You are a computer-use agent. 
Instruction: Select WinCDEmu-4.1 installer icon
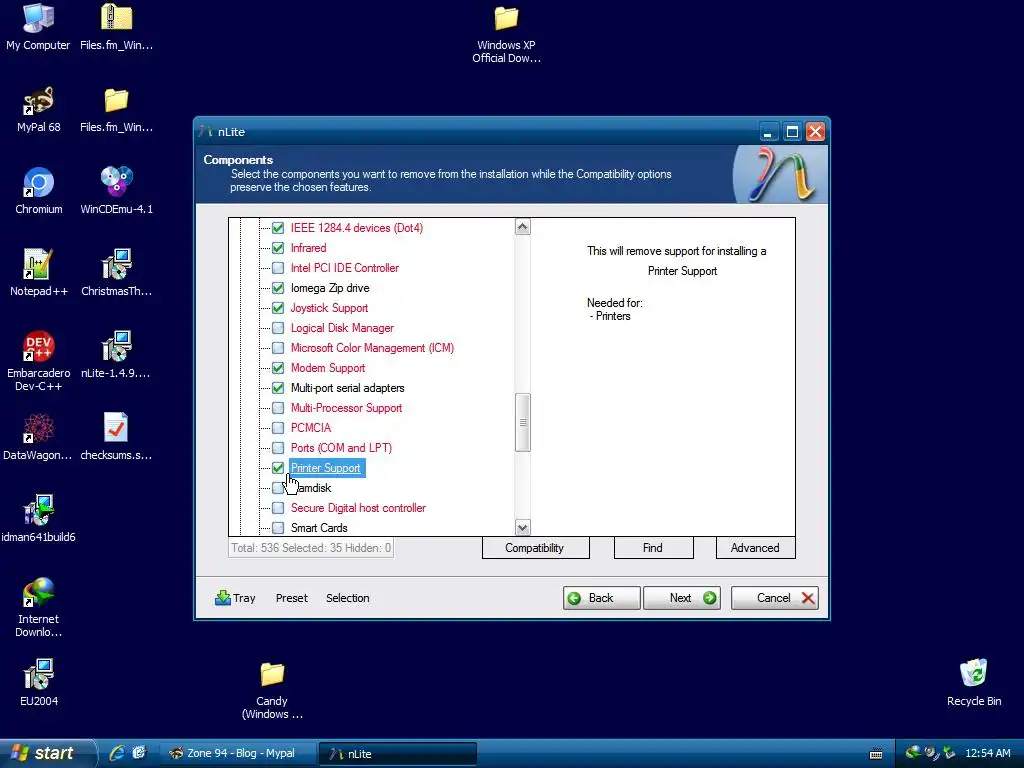pyautogui.click(x=116, y=191)
